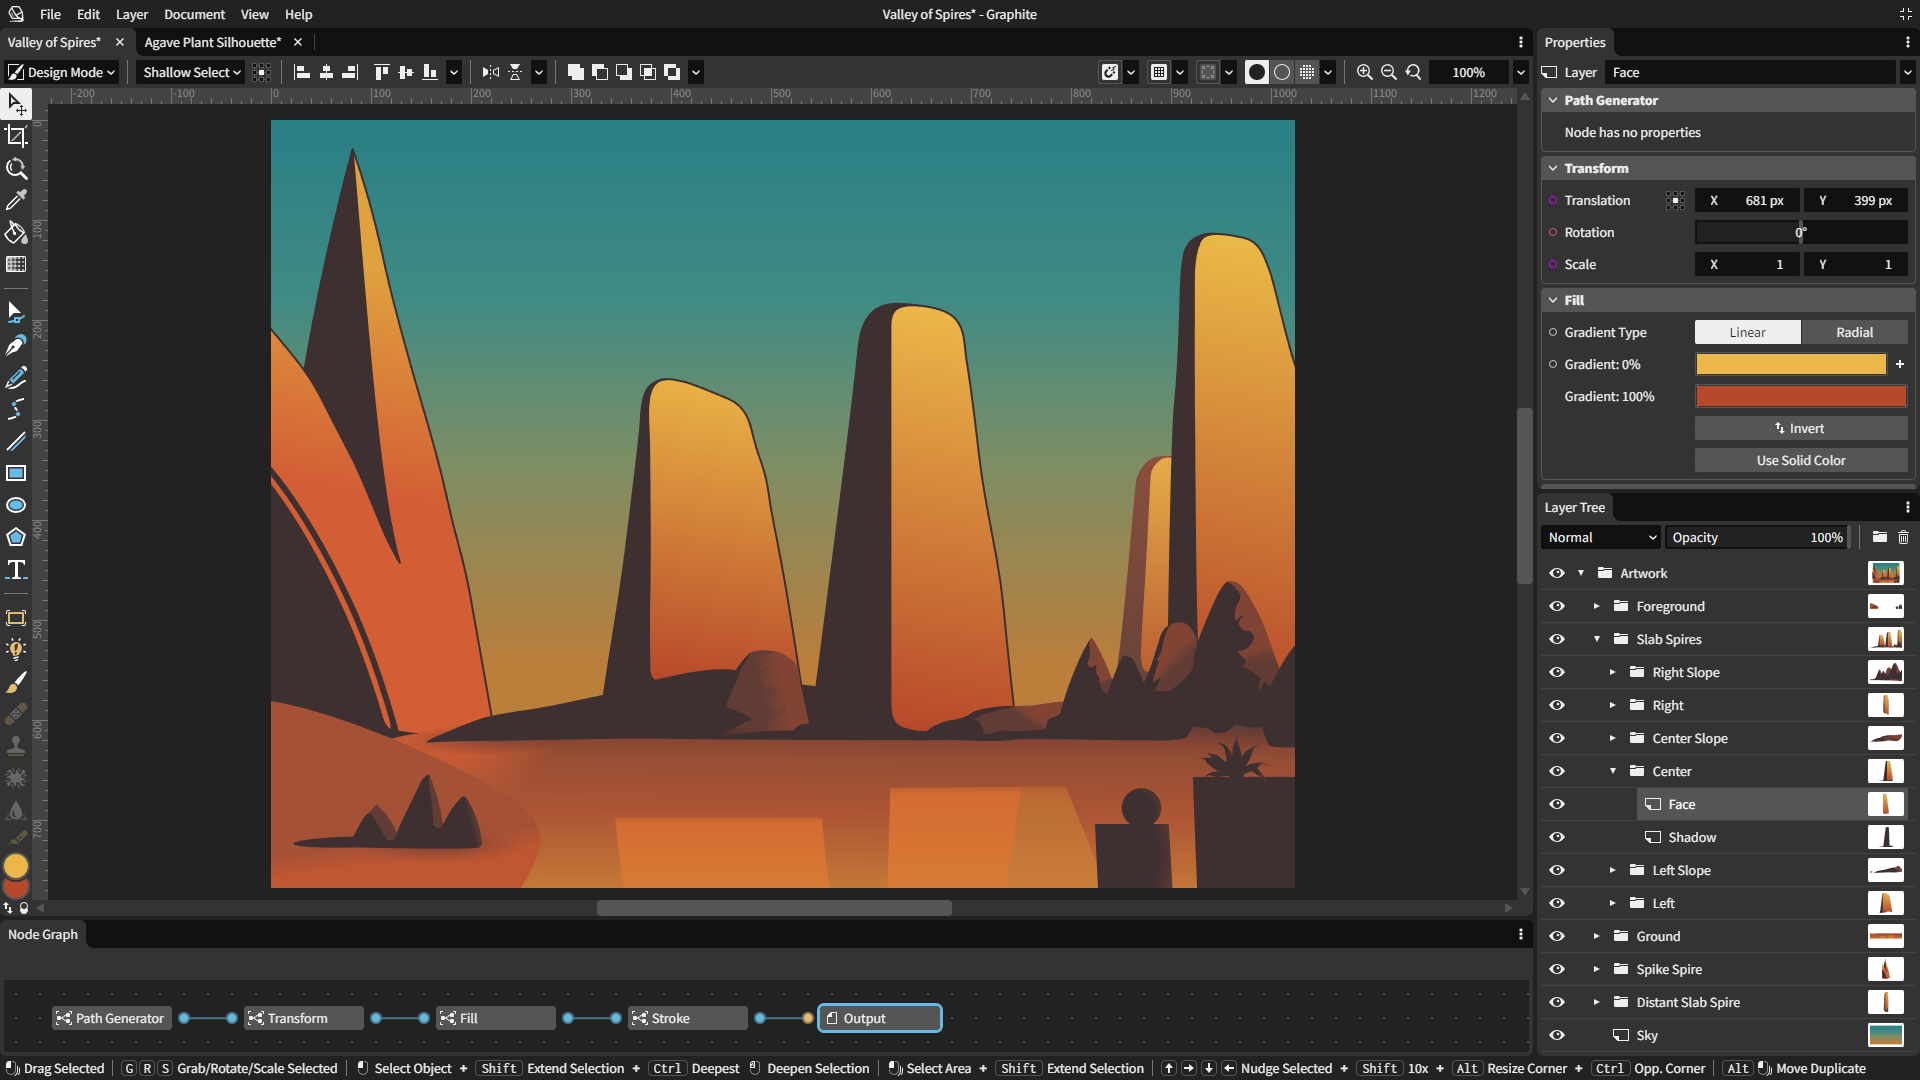Expand the Right Slope layer group

(x=1613, y=671)
